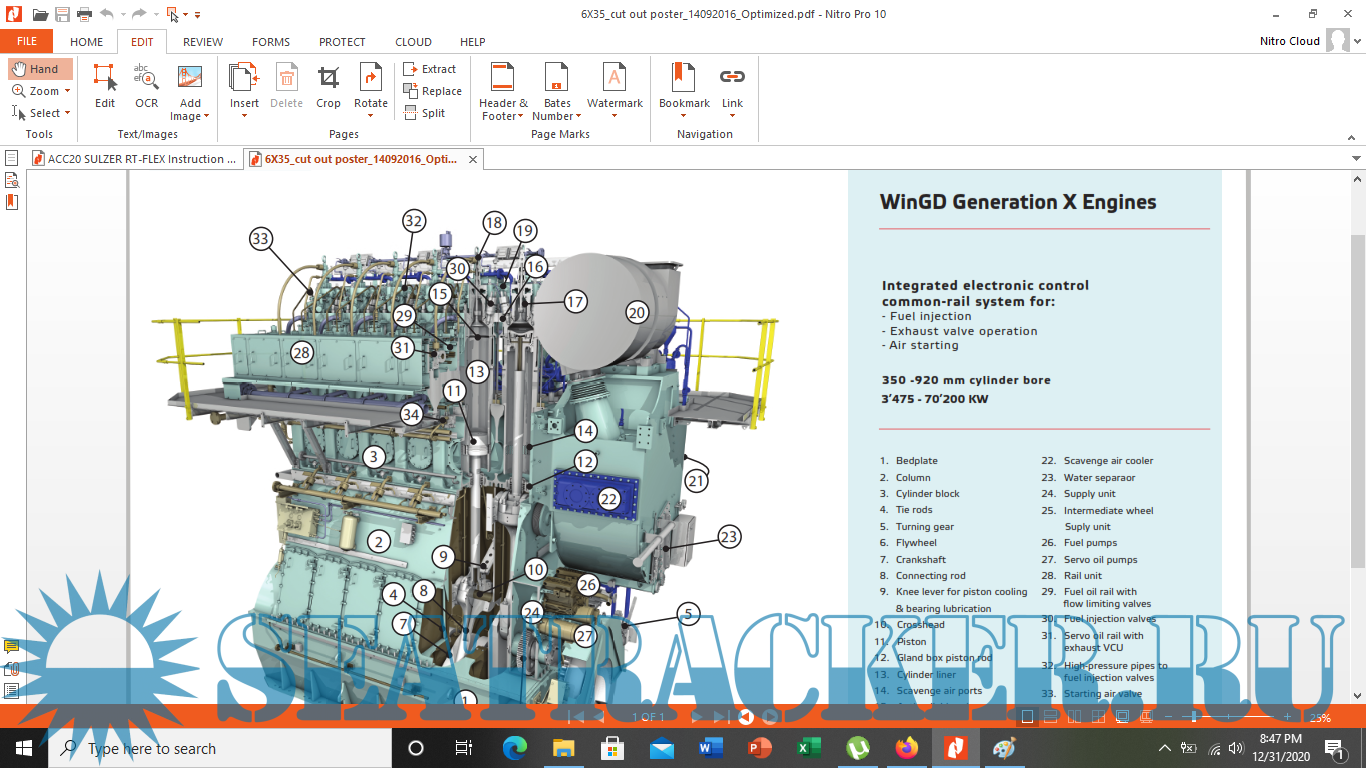Click the Link tool icon

pyautogui.click(x=732, y=86)
